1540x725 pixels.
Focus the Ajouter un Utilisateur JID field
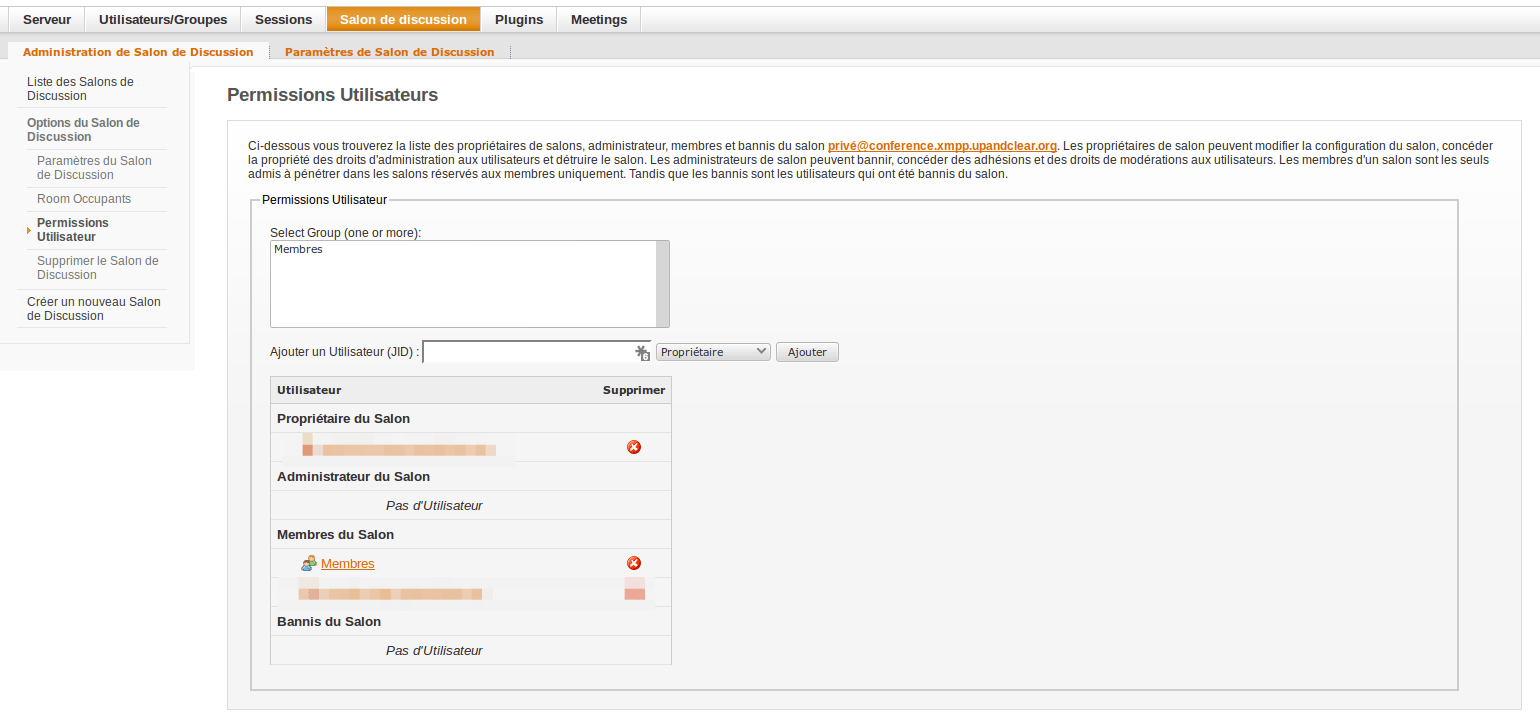pos(537,352)
